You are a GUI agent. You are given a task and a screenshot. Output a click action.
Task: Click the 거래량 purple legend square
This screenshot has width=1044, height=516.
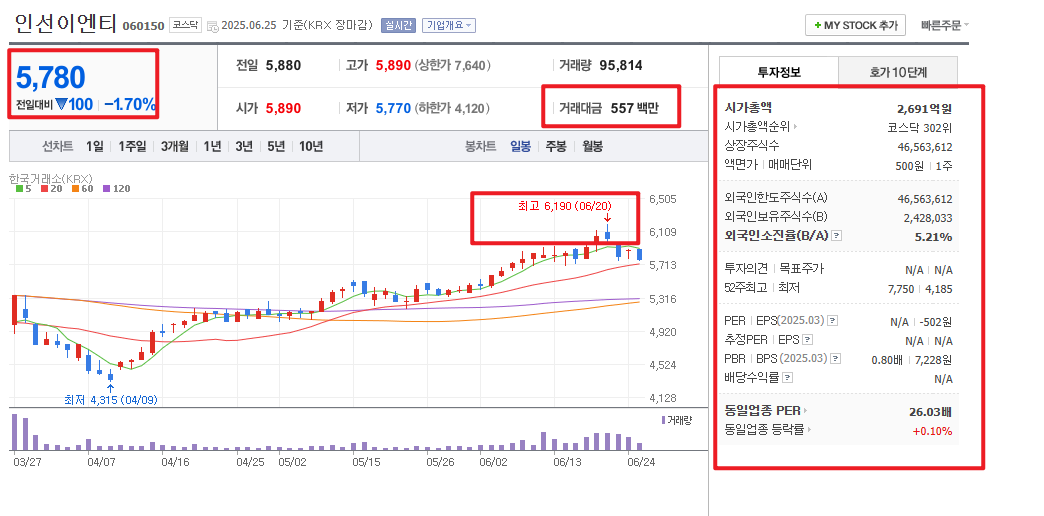click(664, 420)
